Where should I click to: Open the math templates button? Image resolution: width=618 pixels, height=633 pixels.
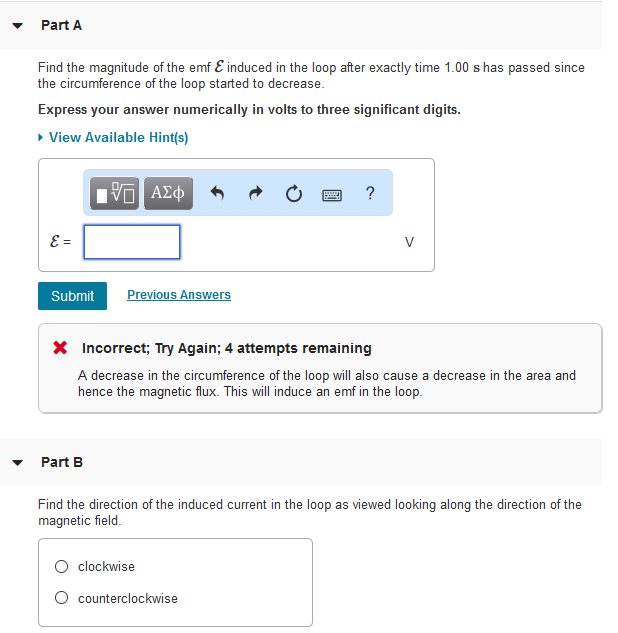point(116,193)
